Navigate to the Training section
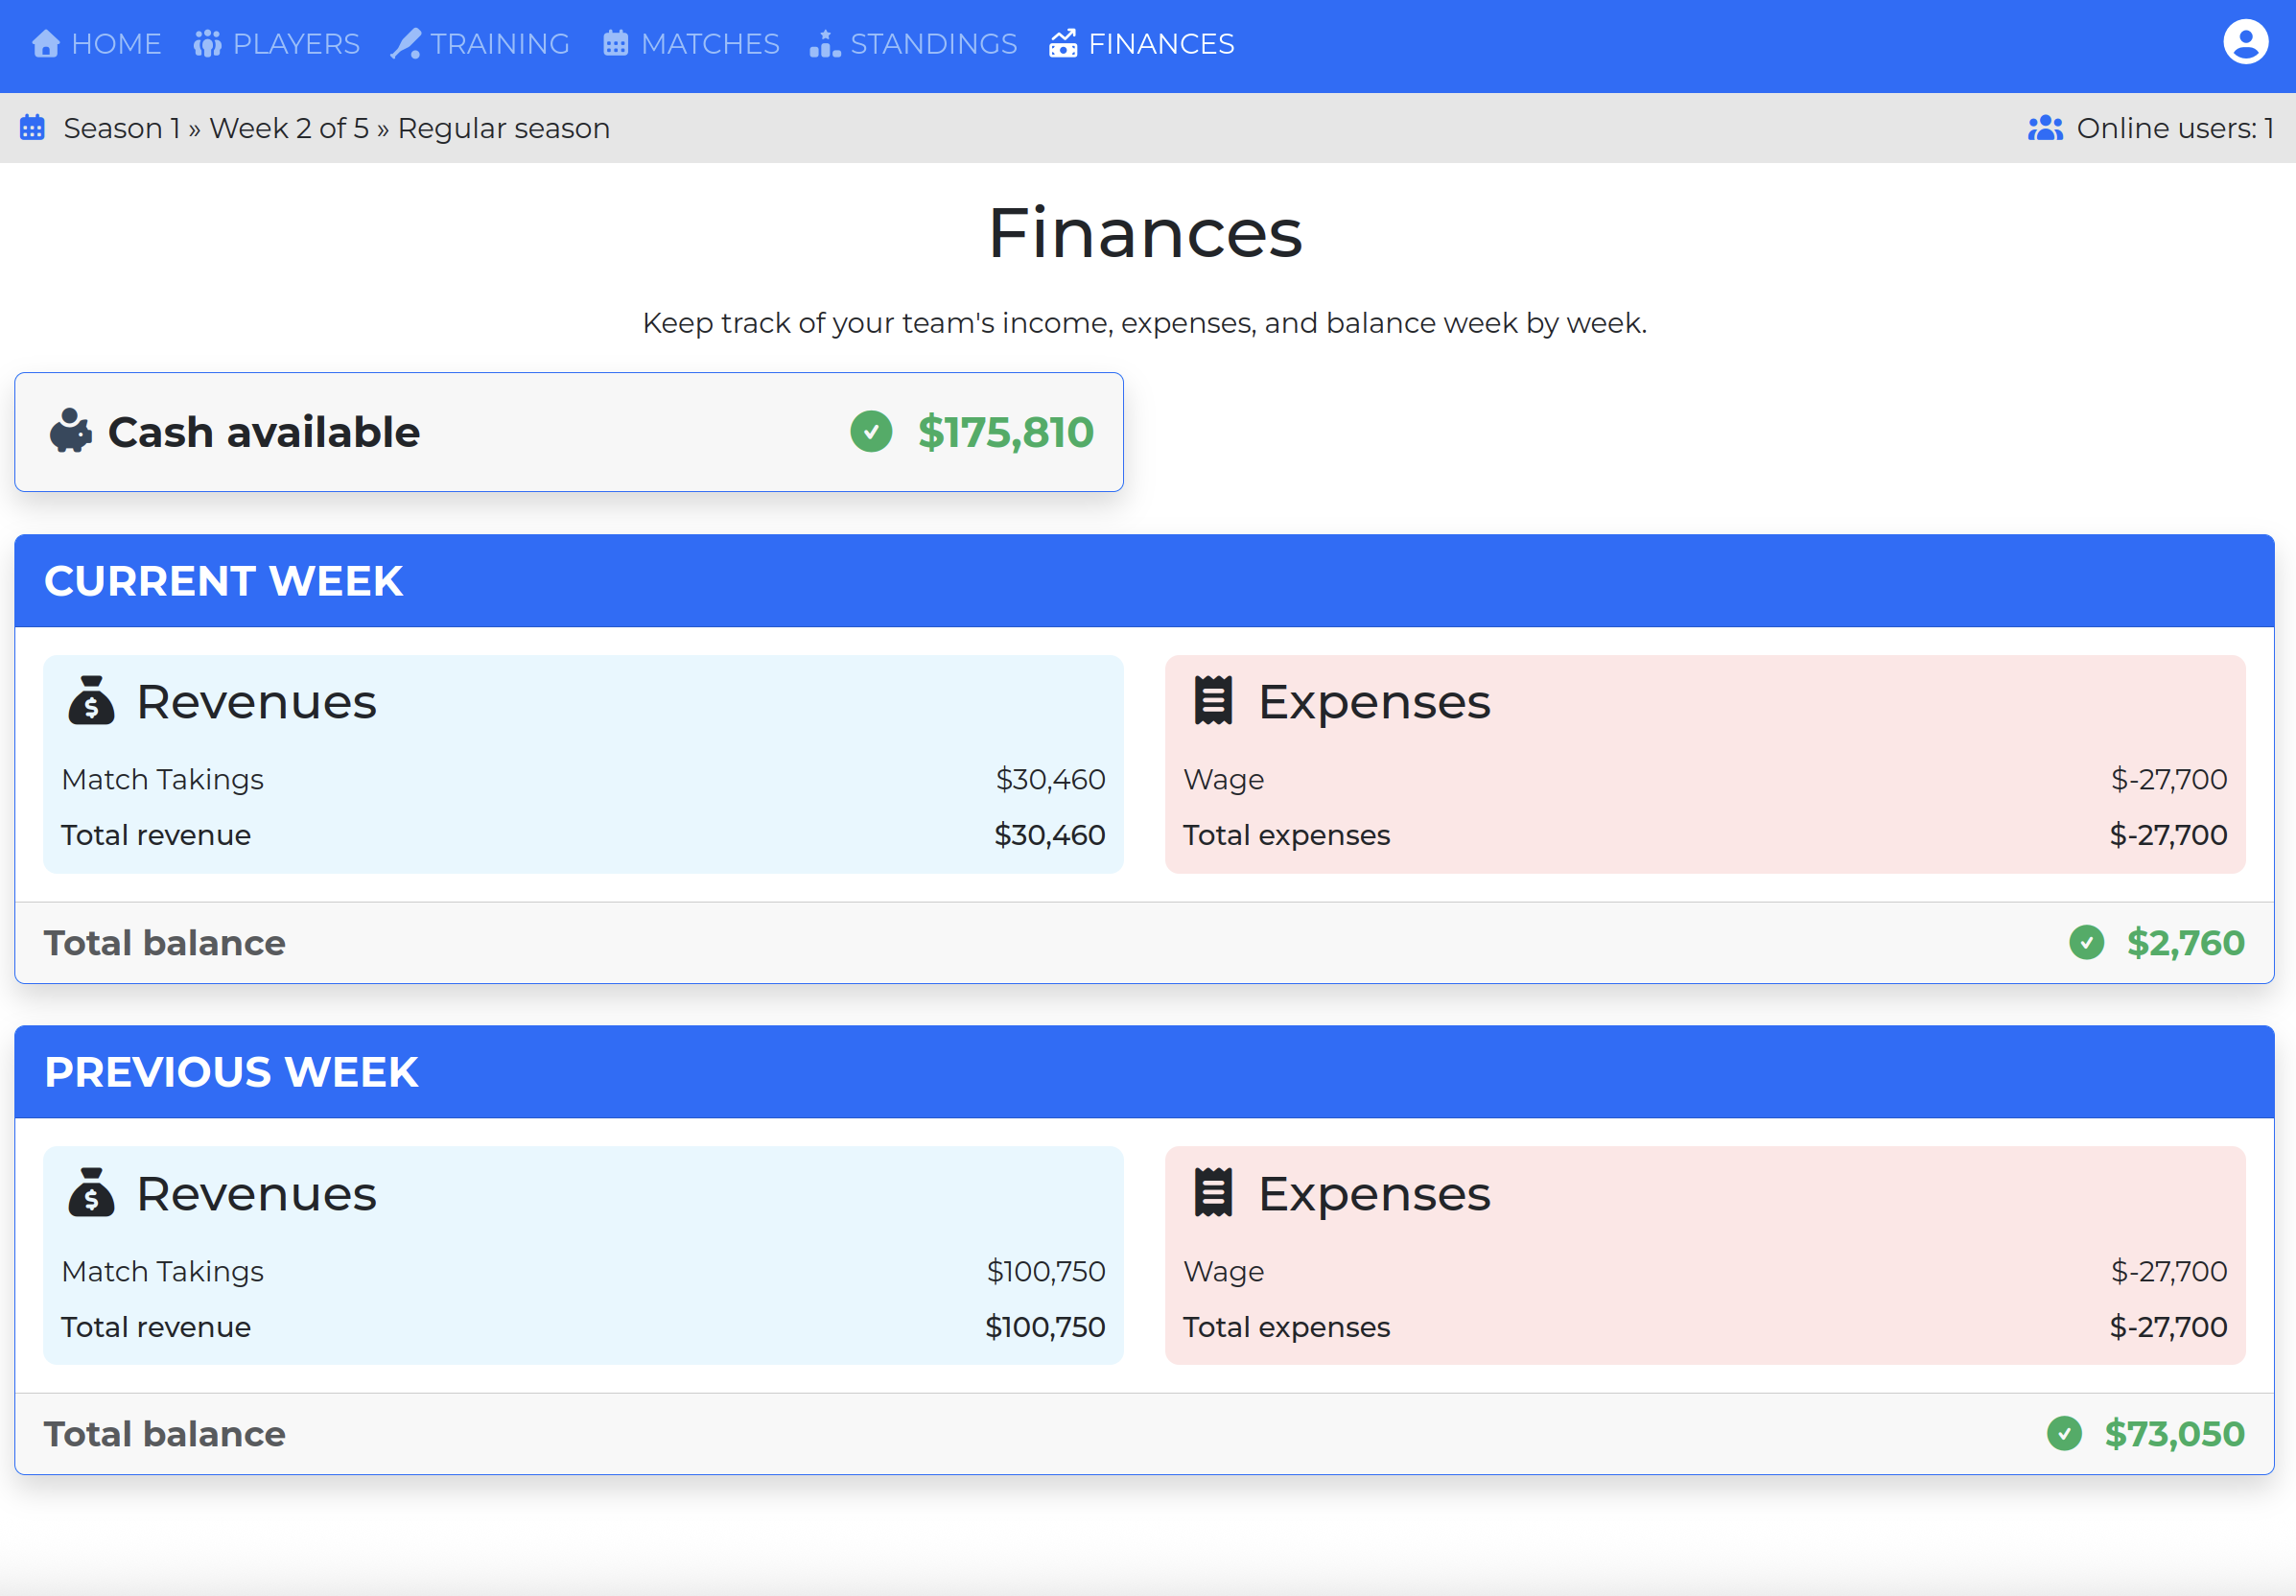 pyautogui.click(x=481, y=44)
